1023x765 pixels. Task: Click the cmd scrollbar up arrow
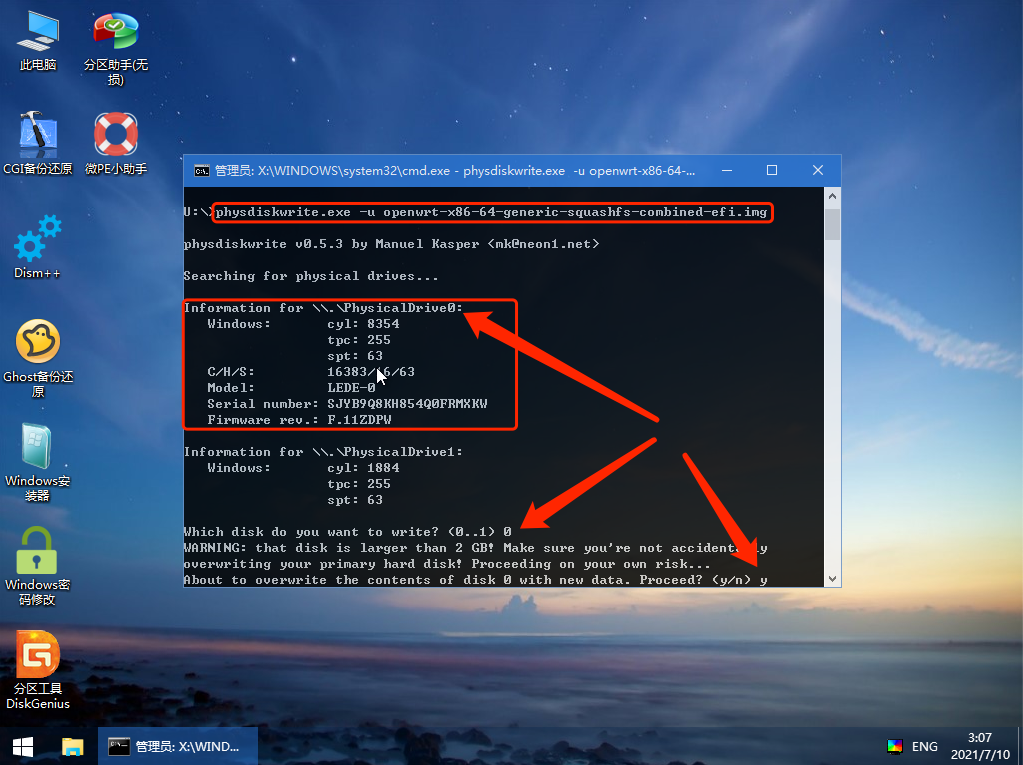pyautogui.click(x=832, y=196)
